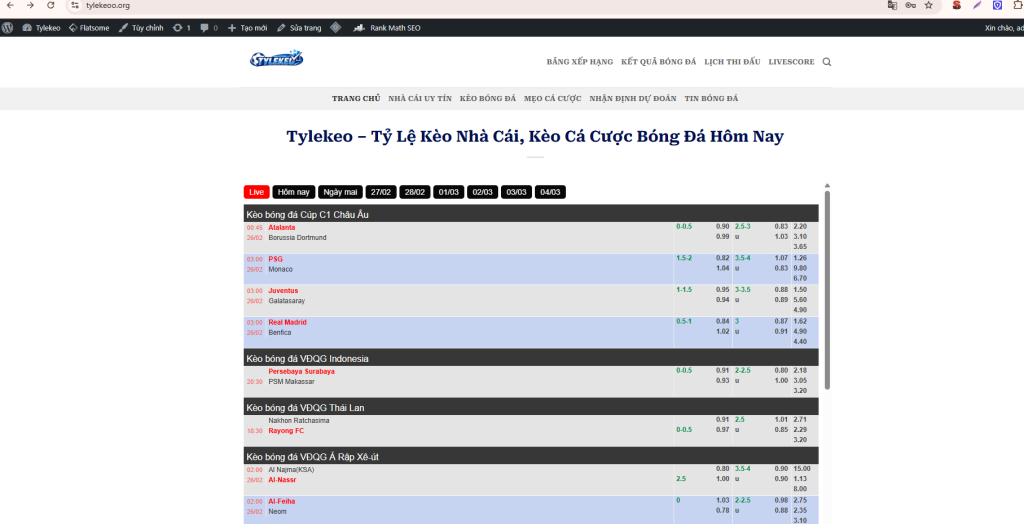Open KẾT QUẢ BÓNG ĐÁ page
The width and height of the screenshot is (1024, 524).
click(x=658, y=62)
